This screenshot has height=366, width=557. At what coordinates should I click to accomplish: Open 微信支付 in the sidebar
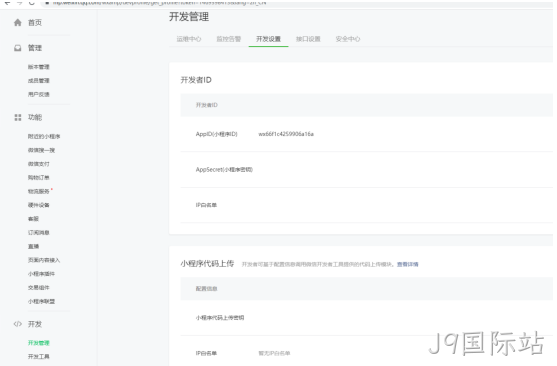[x=39, y=164]
